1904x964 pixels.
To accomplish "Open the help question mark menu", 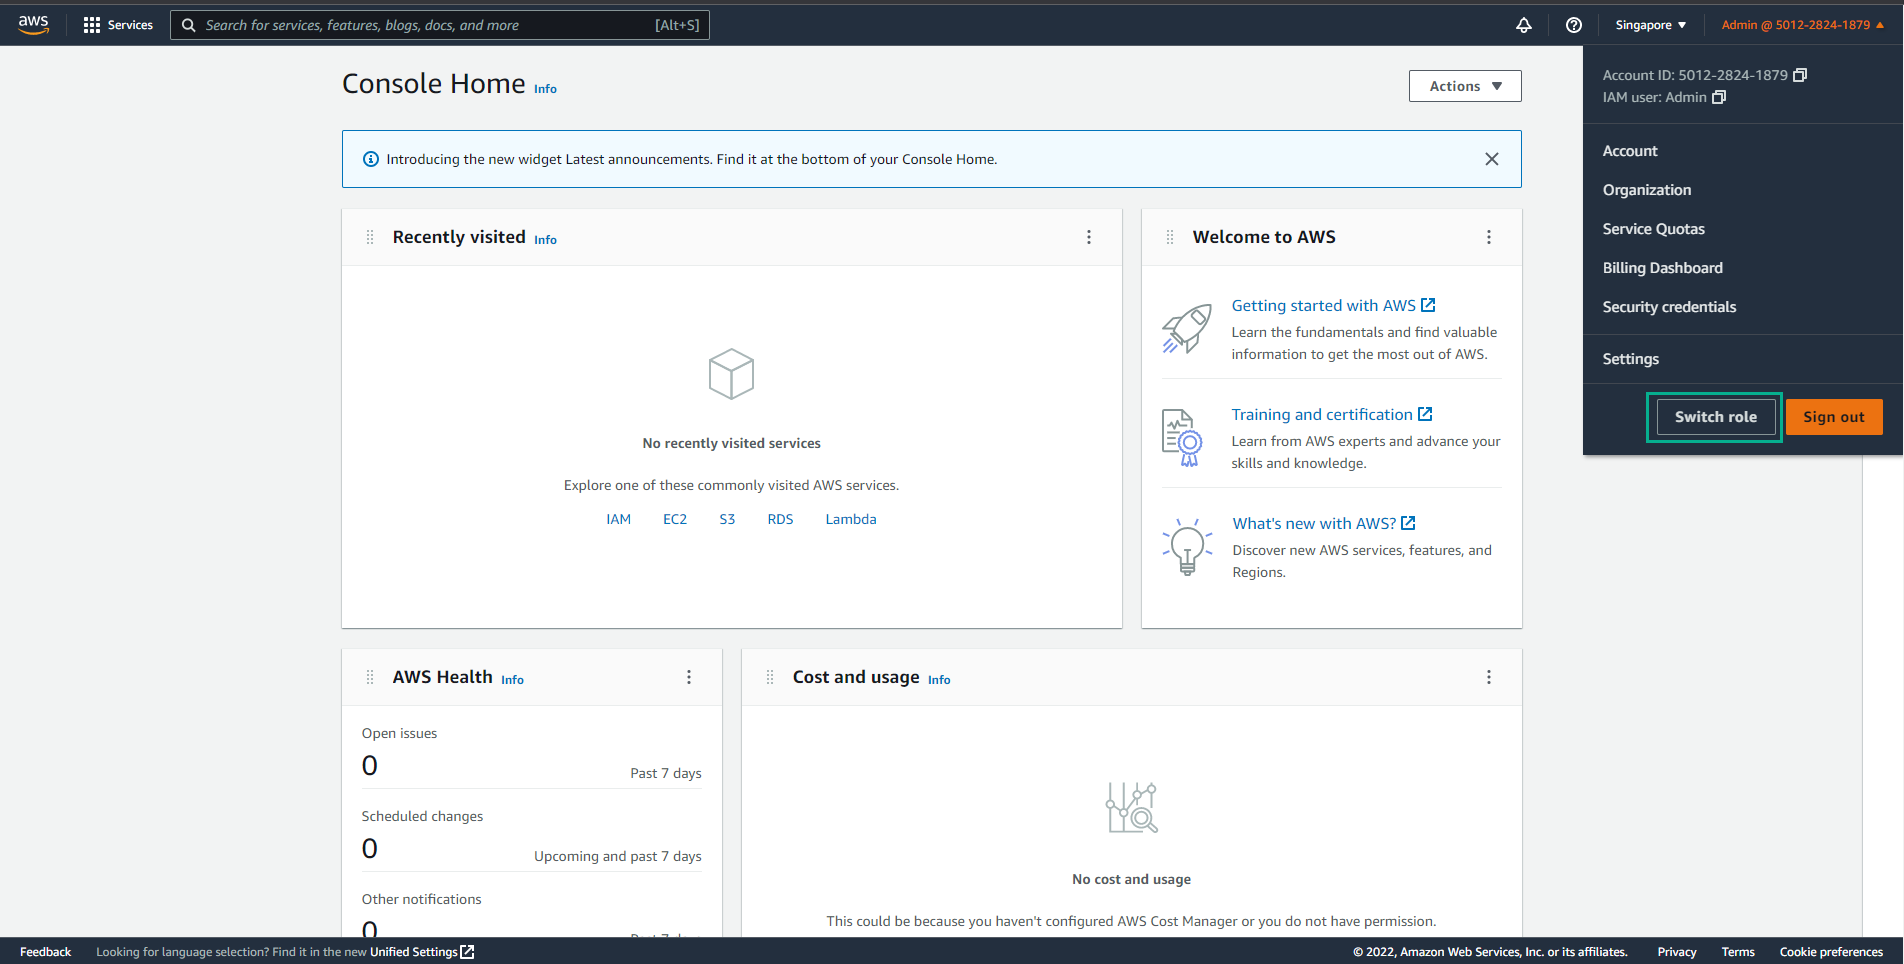I will (x=1574, y=25).
